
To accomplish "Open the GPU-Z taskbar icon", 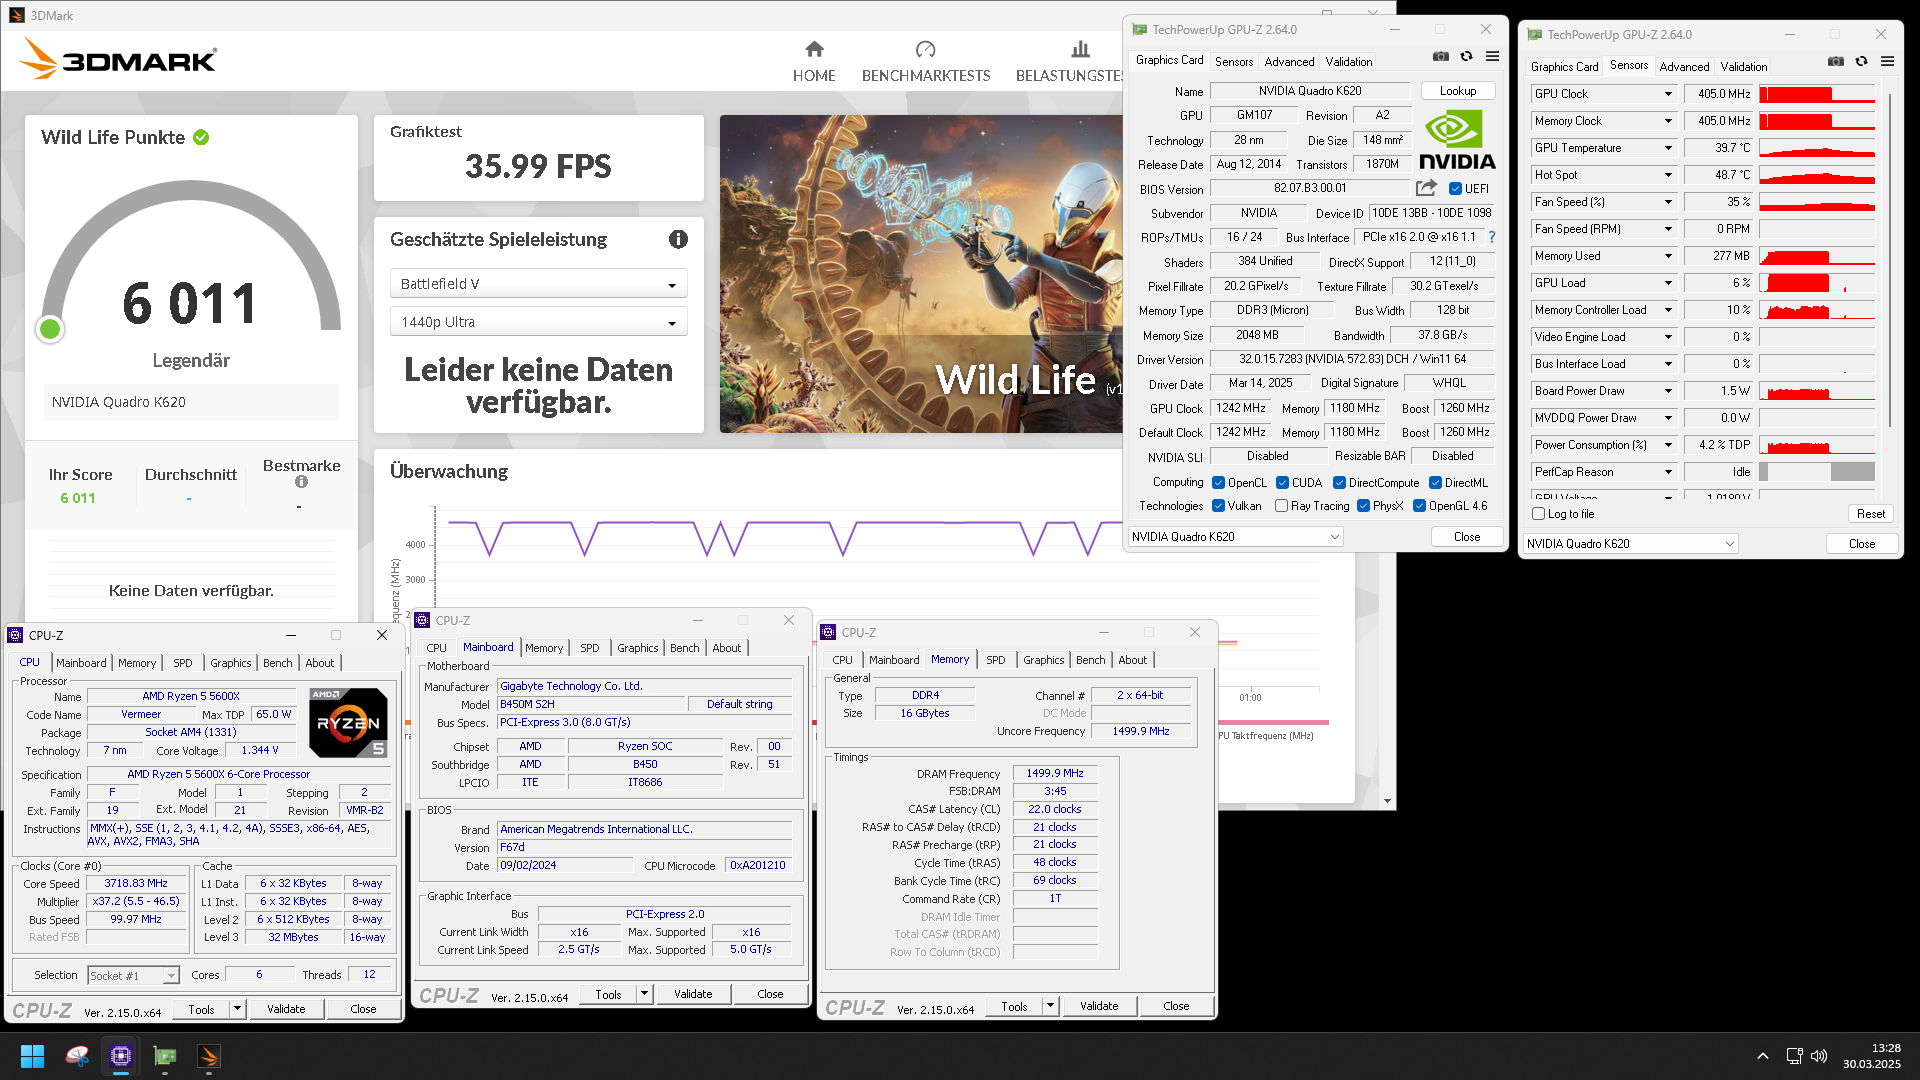I will click(165, 1056).
